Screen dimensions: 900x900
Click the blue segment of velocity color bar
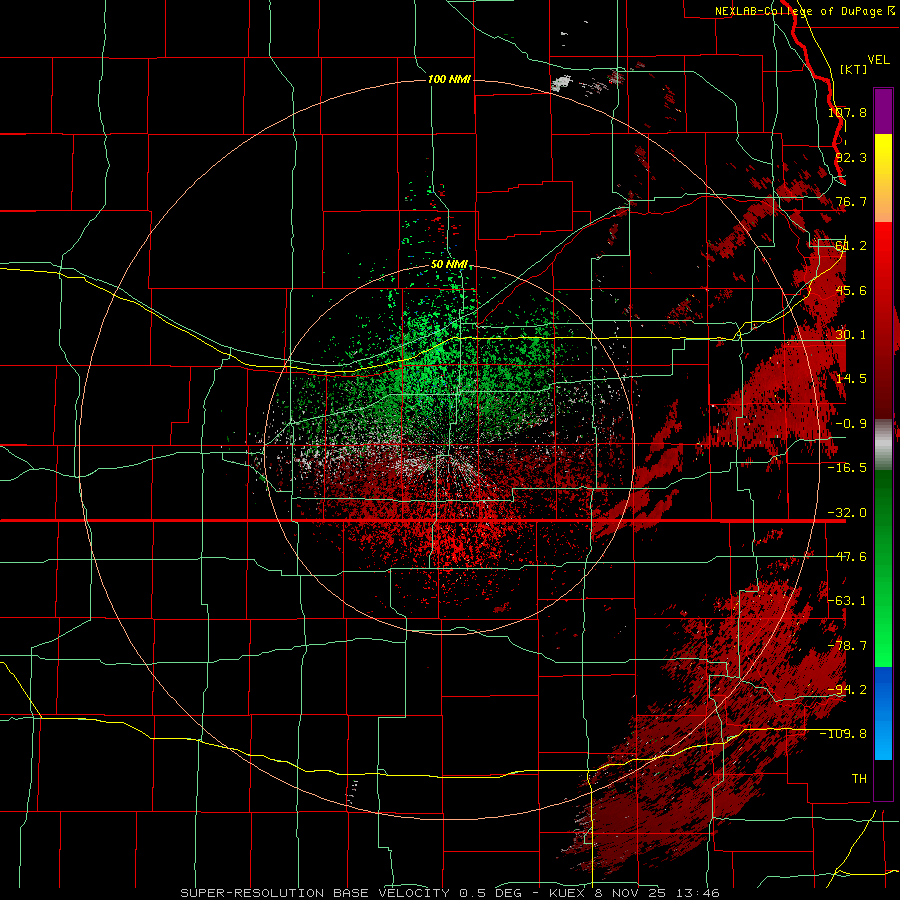[x=883, y=713]
